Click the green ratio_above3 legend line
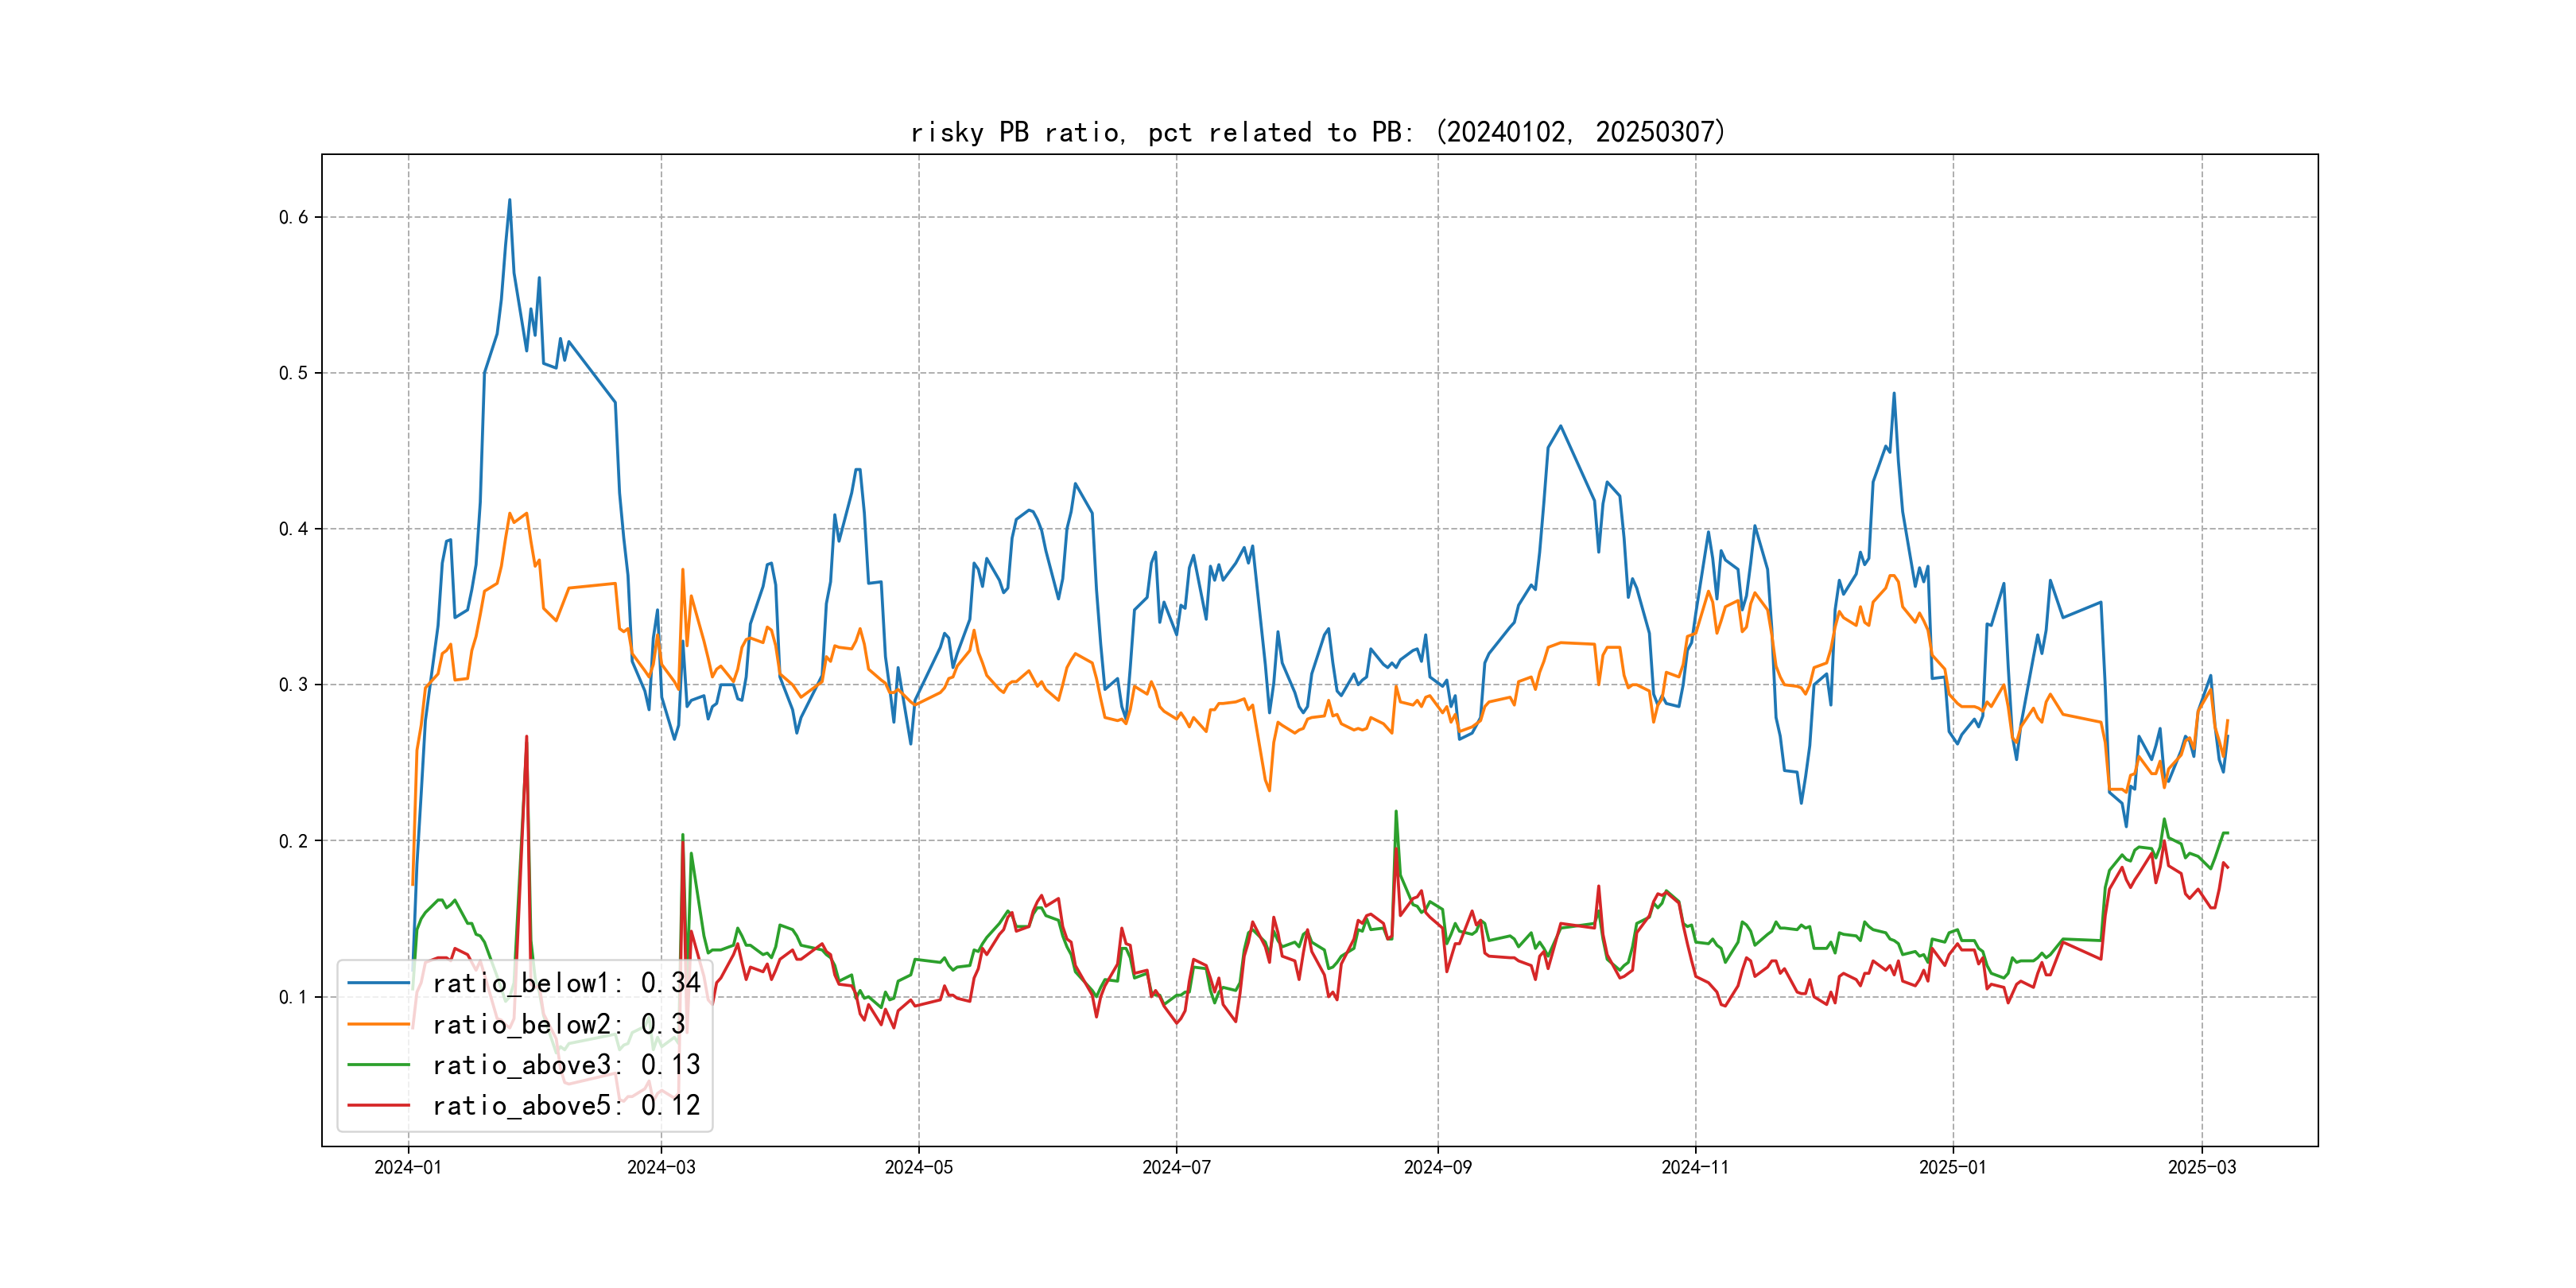 coord(378,1065)
